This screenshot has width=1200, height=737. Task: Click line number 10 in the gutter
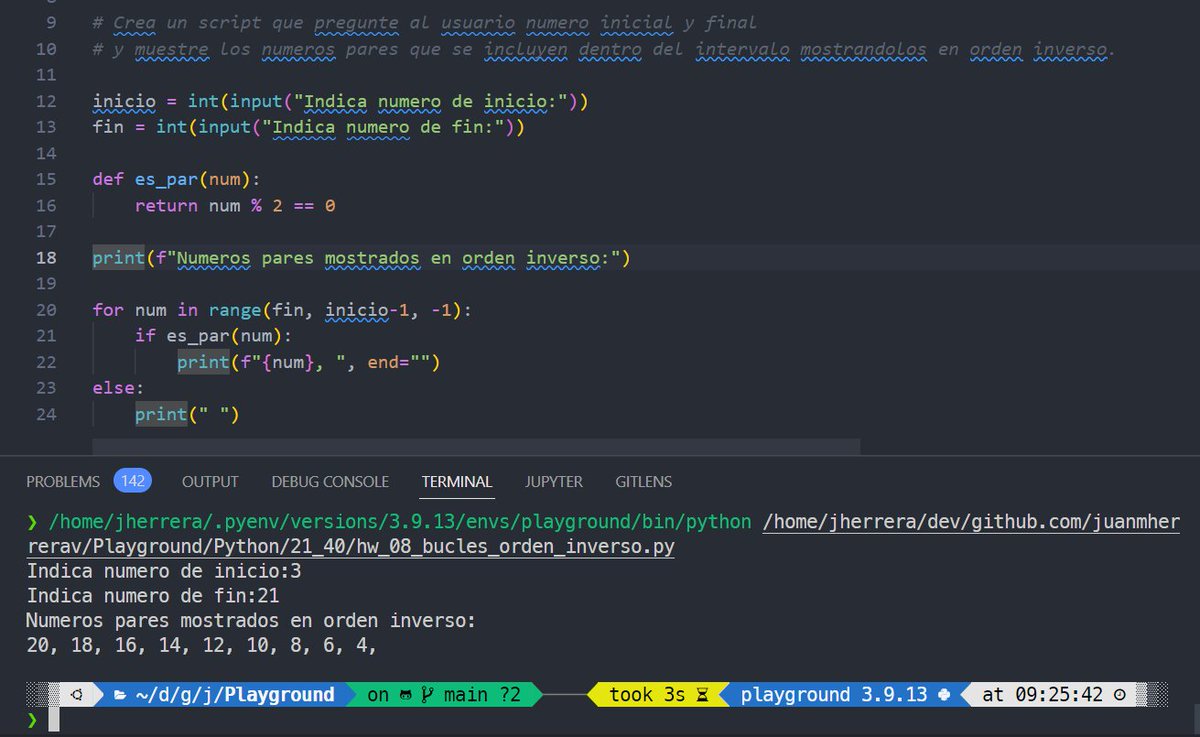[47, 49]
